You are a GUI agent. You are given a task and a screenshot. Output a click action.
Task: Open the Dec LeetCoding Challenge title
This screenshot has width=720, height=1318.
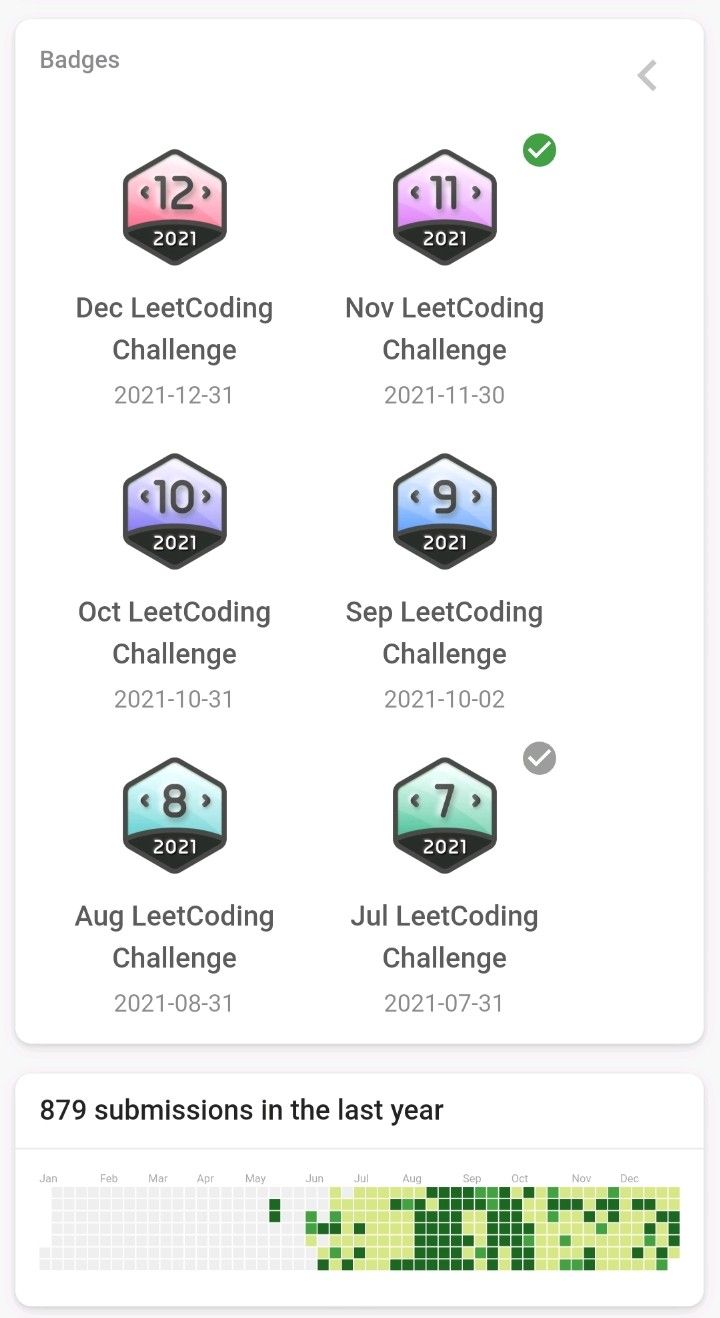tap(174, 329)
